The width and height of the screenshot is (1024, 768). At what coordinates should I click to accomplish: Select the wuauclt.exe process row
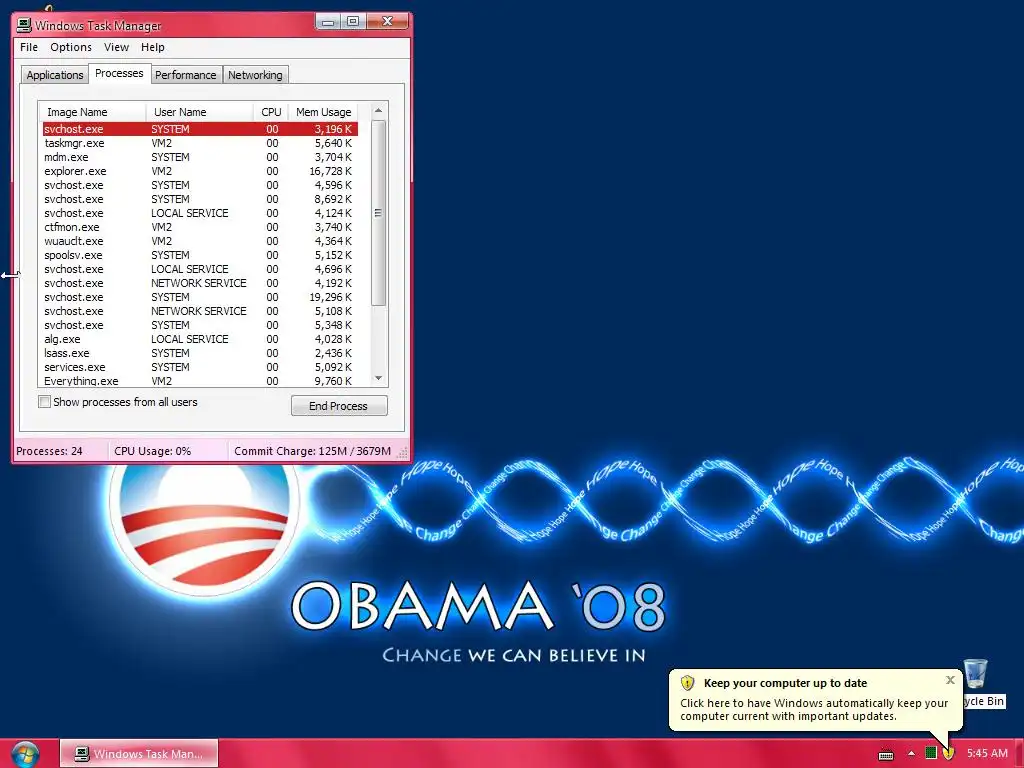[200, 241]
